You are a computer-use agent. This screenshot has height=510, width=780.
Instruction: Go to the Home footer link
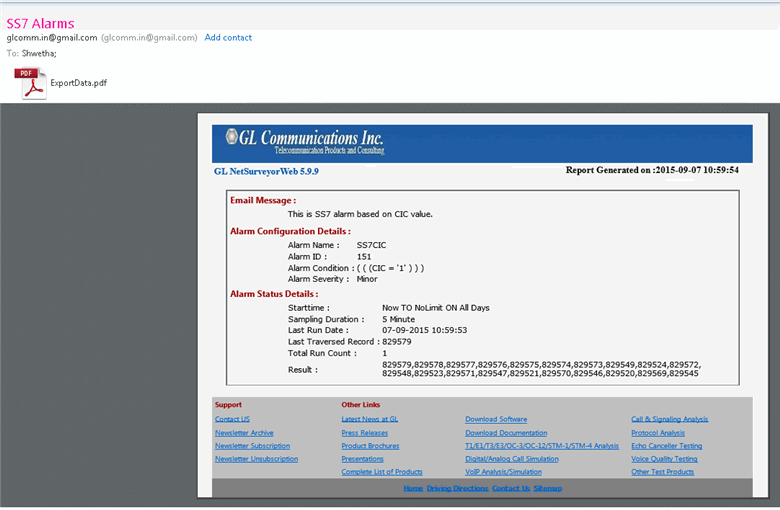(413, 489)
